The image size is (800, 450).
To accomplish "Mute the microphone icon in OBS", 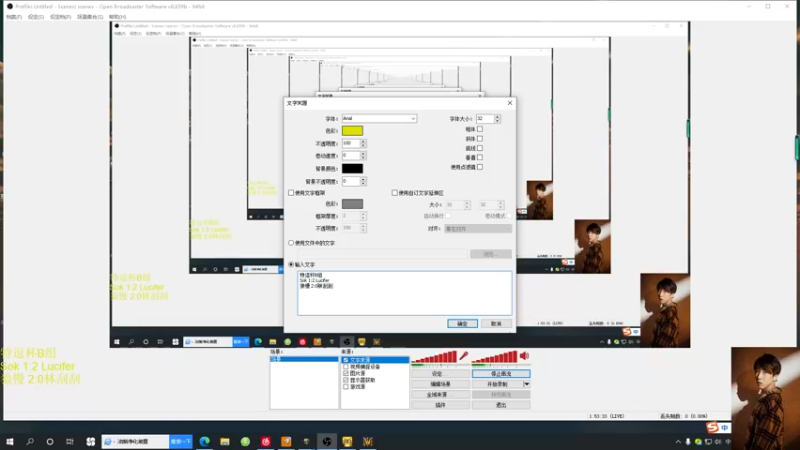I will 463,356.
